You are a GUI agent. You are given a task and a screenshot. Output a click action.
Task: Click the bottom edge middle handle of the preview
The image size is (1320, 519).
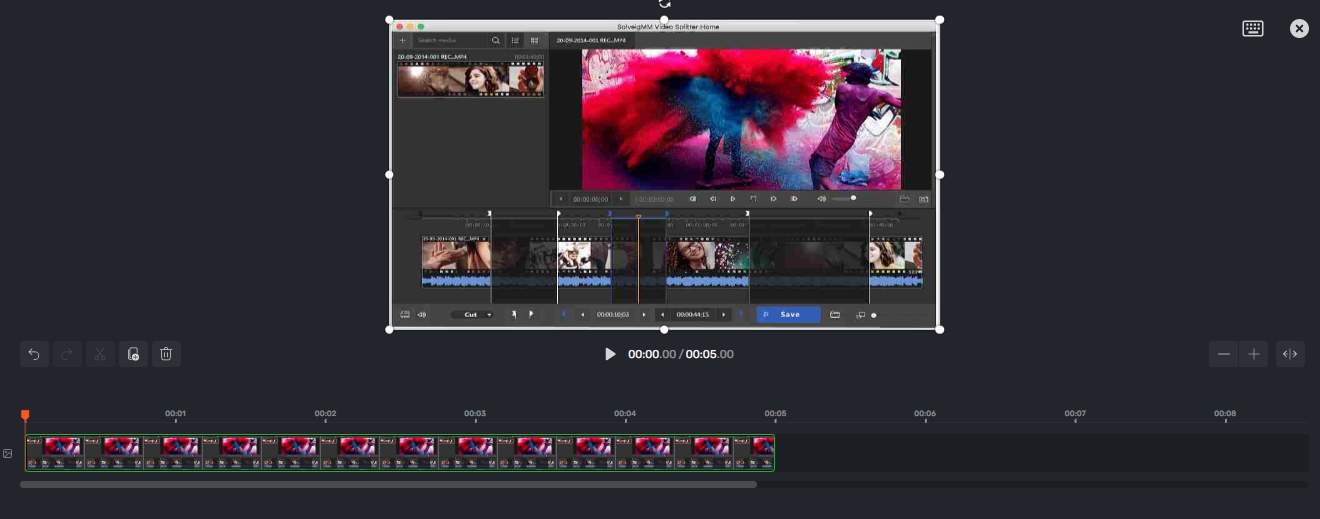664,329
